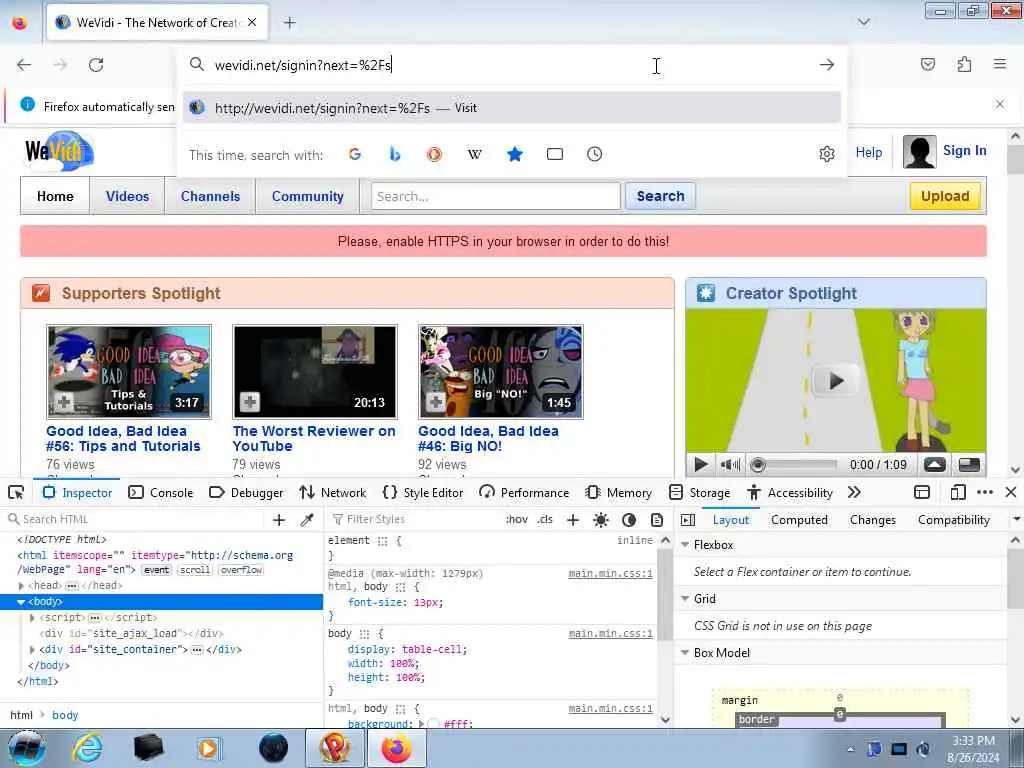Image resolution: width=1024 pixels, height=768 pixels.
Task: Toggle .cls class panel
Action: point(545,520)
